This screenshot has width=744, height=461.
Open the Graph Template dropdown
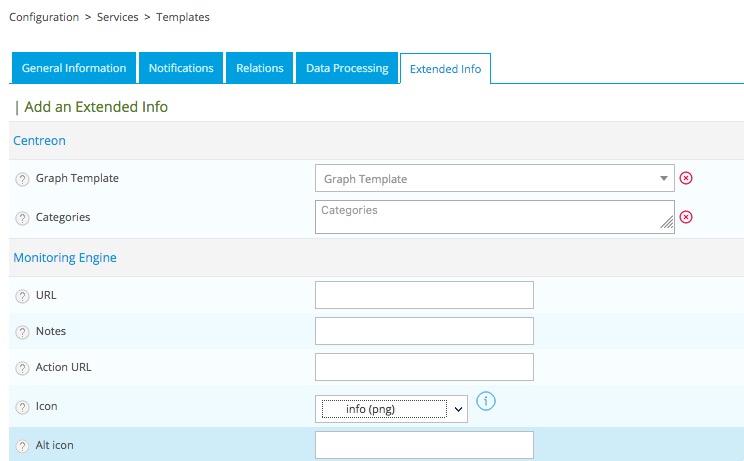494,179
